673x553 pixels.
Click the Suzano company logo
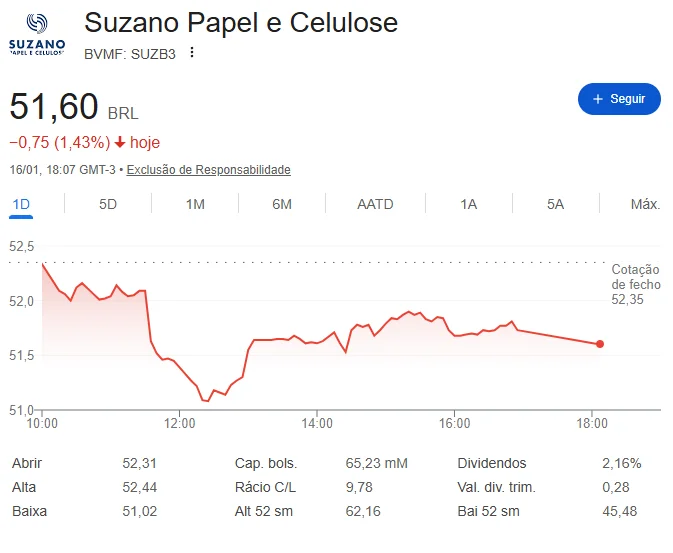(x=37, y=34)
